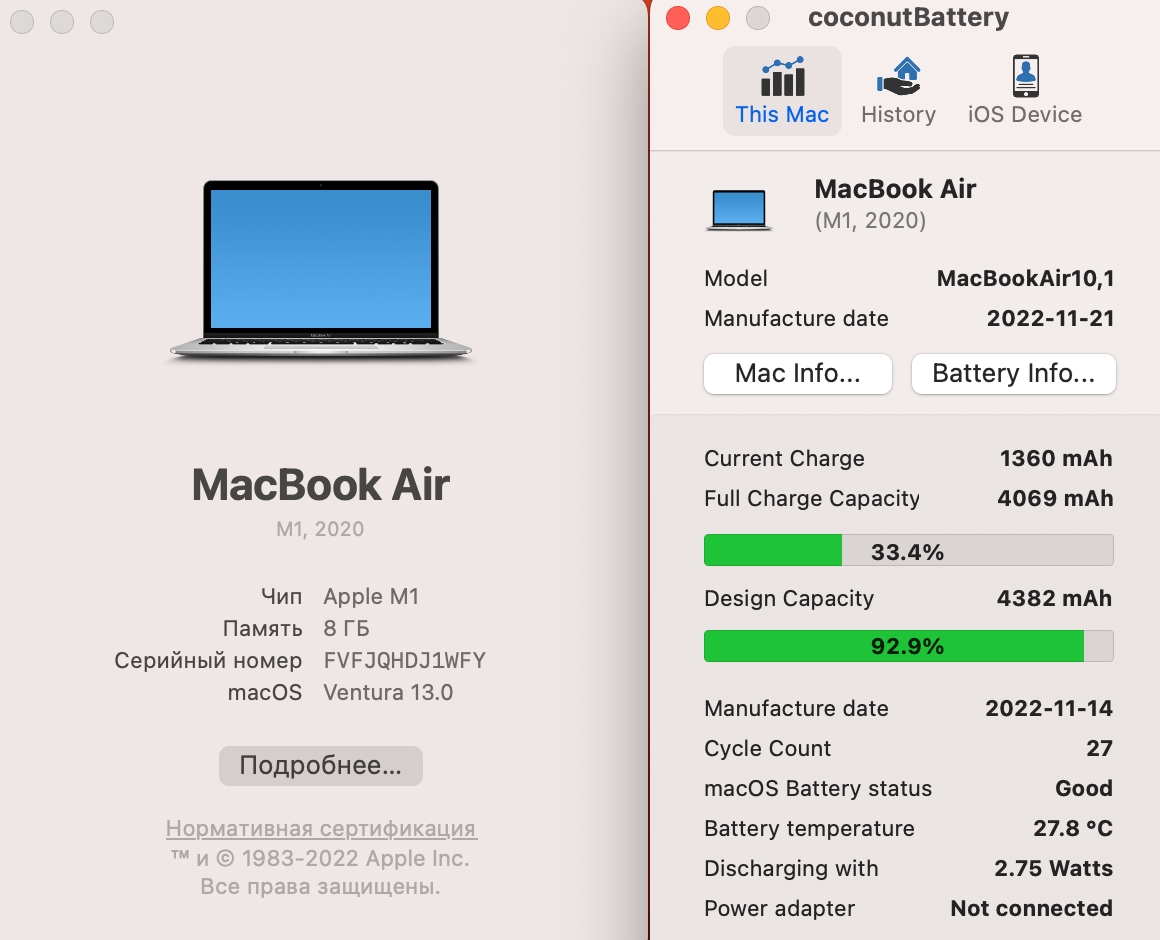1160x940 pixels.
Task: Click the coconutBattery window title
Action: (x=908, y=17)
